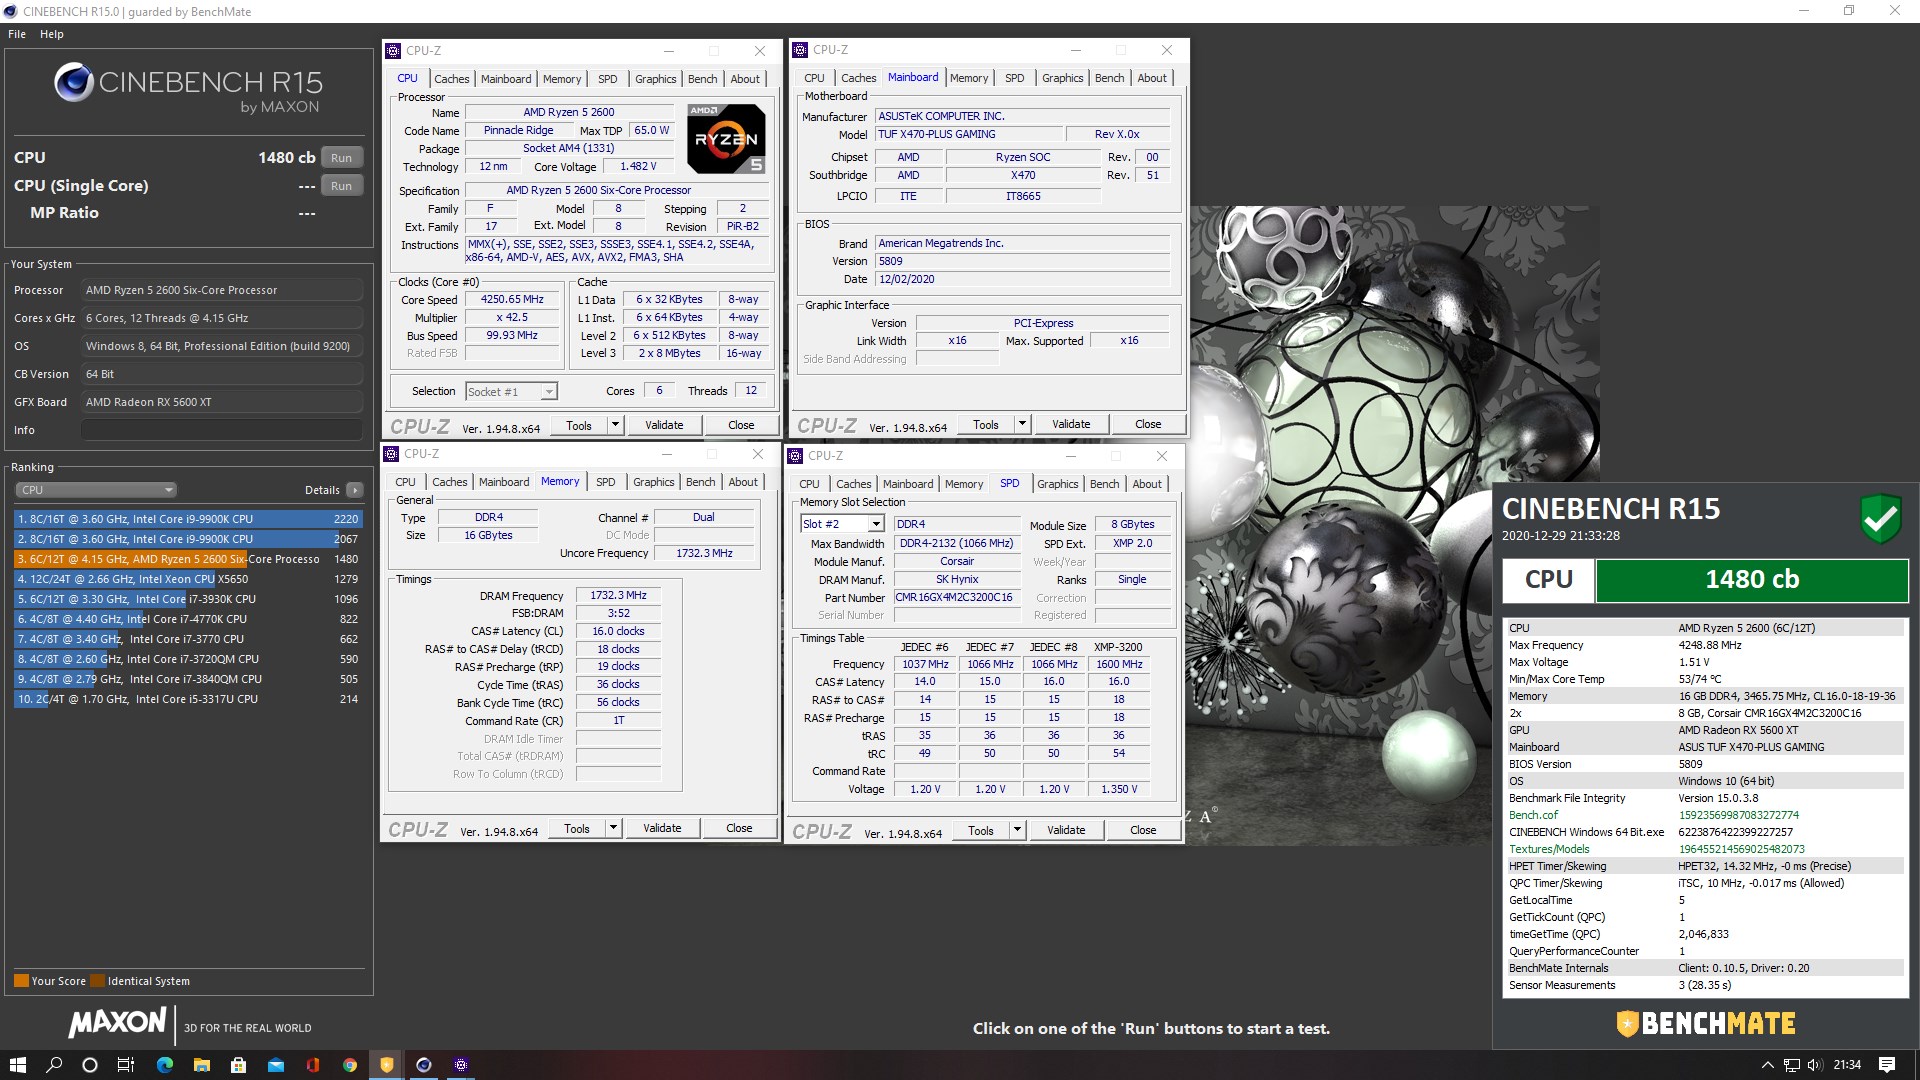The height and width of the screenshot is (1080, 1920).
Task: Click Validate in CPU-Z CPU window
Action: (664, 425)
